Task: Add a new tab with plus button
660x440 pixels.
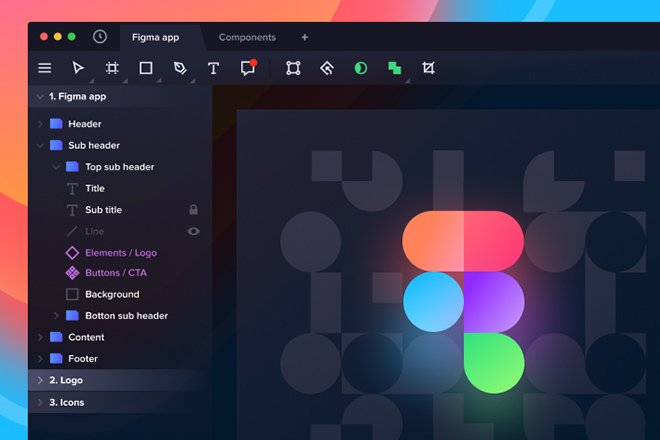Action: coord(305,37)
